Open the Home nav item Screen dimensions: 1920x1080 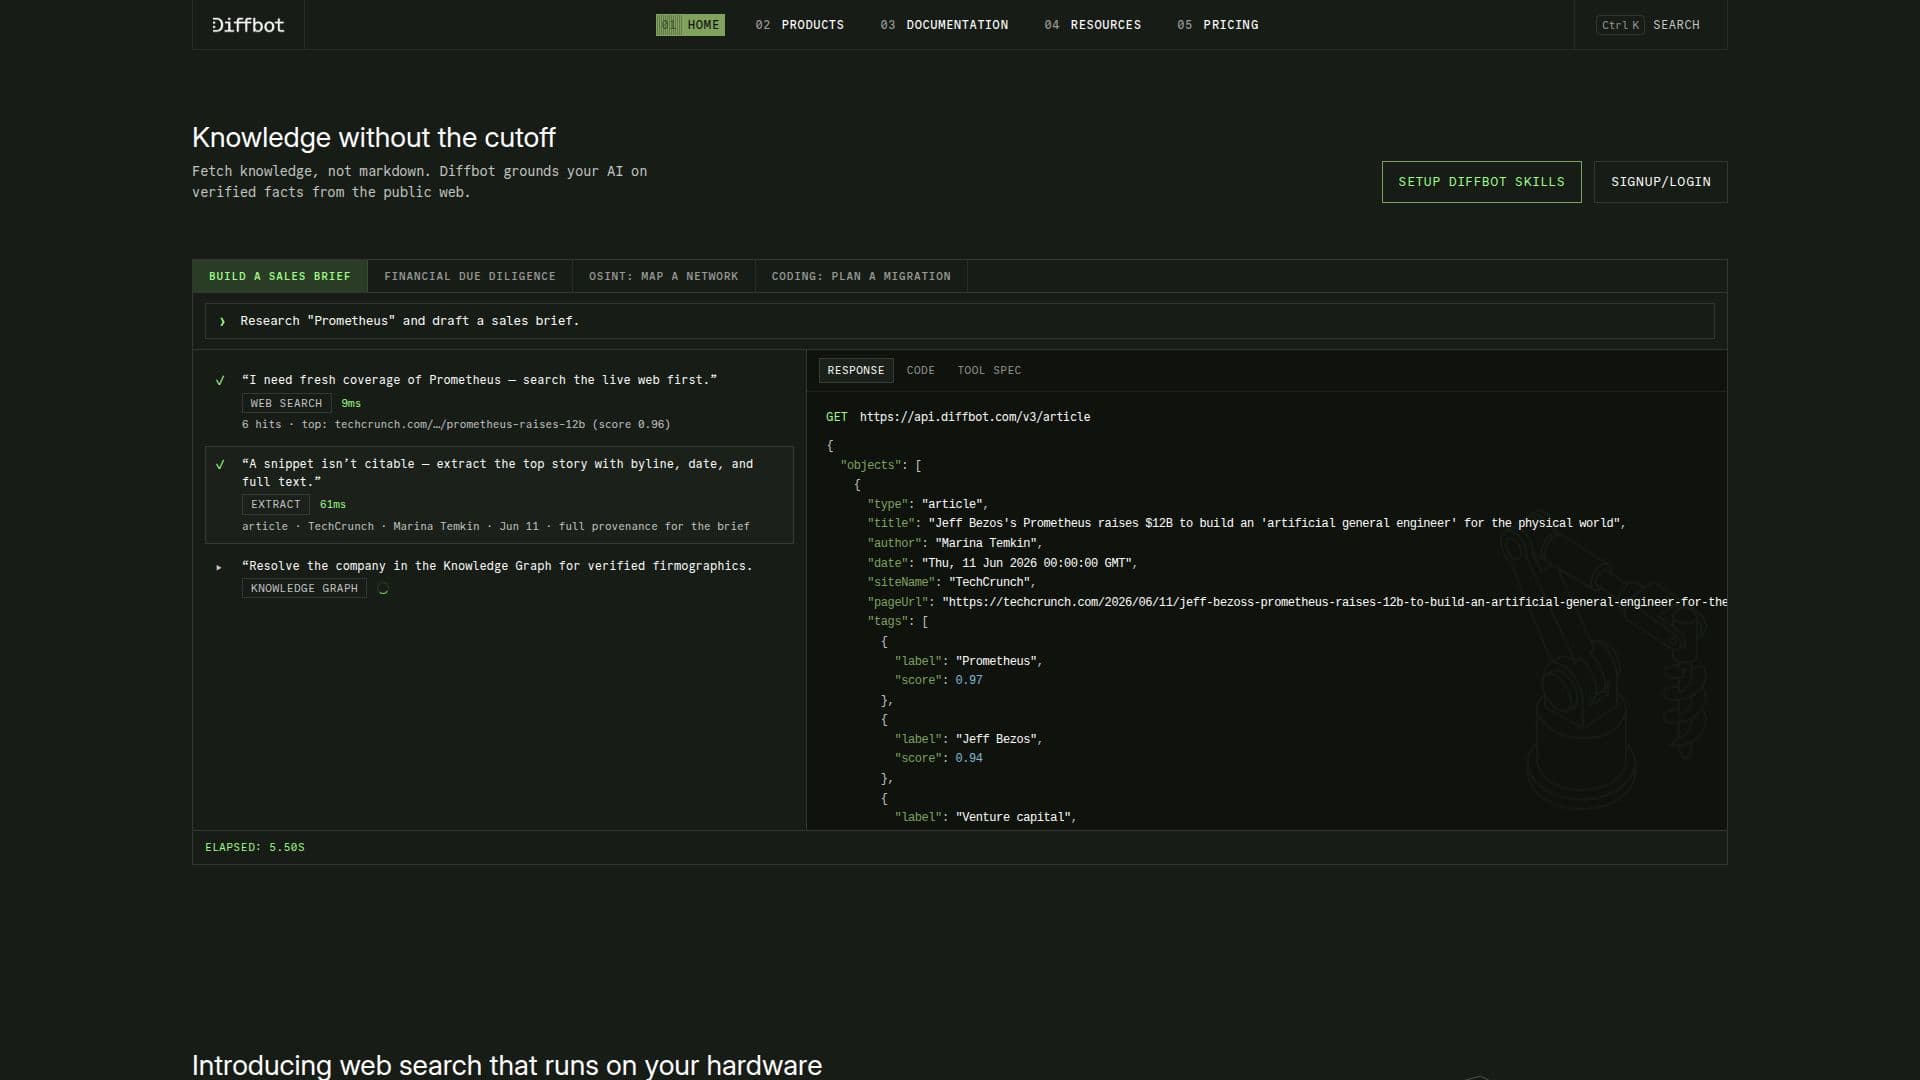pyautogui.click(x=690, y=25)
